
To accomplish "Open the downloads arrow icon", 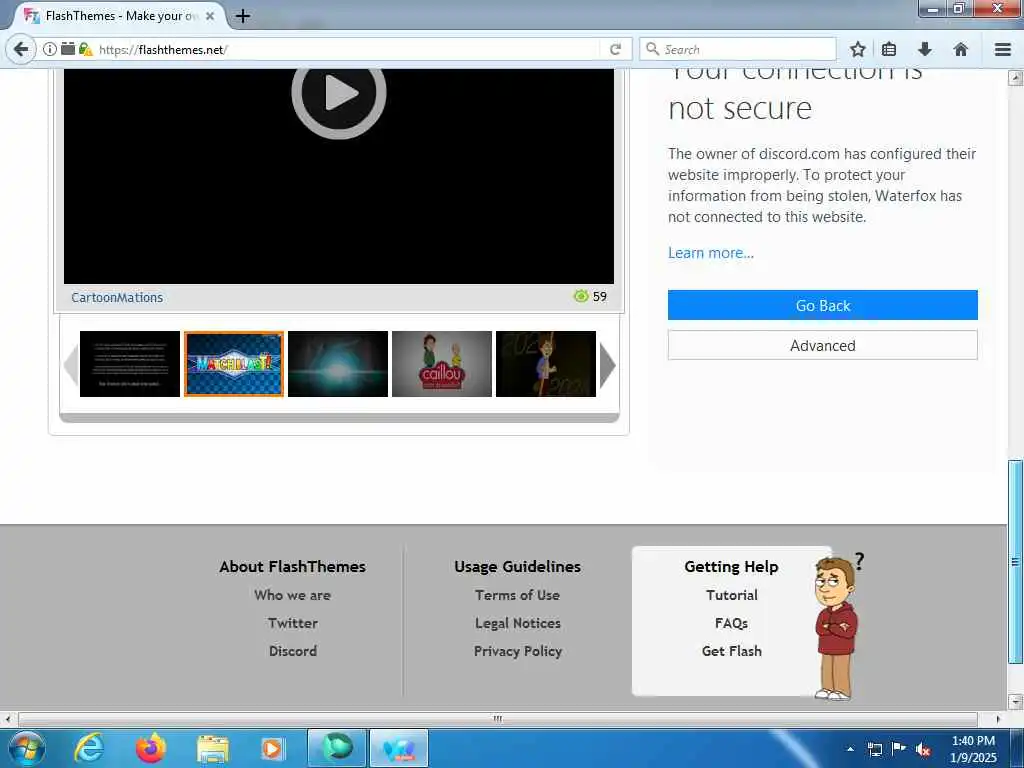I will click(925, 49).
